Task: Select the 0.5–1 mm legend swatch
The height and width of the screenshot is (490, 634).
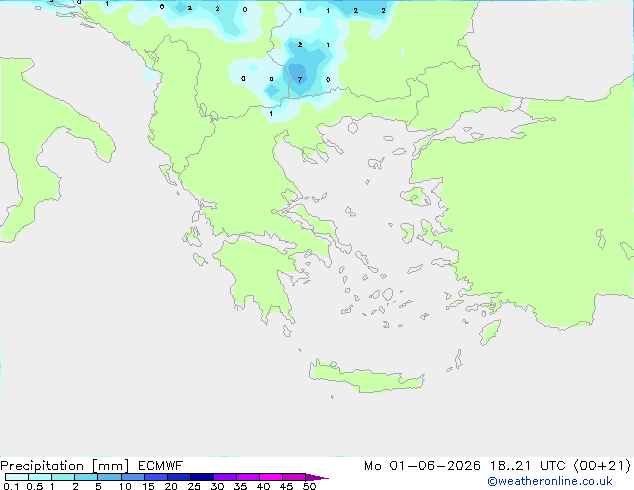Action: [40, 477]
